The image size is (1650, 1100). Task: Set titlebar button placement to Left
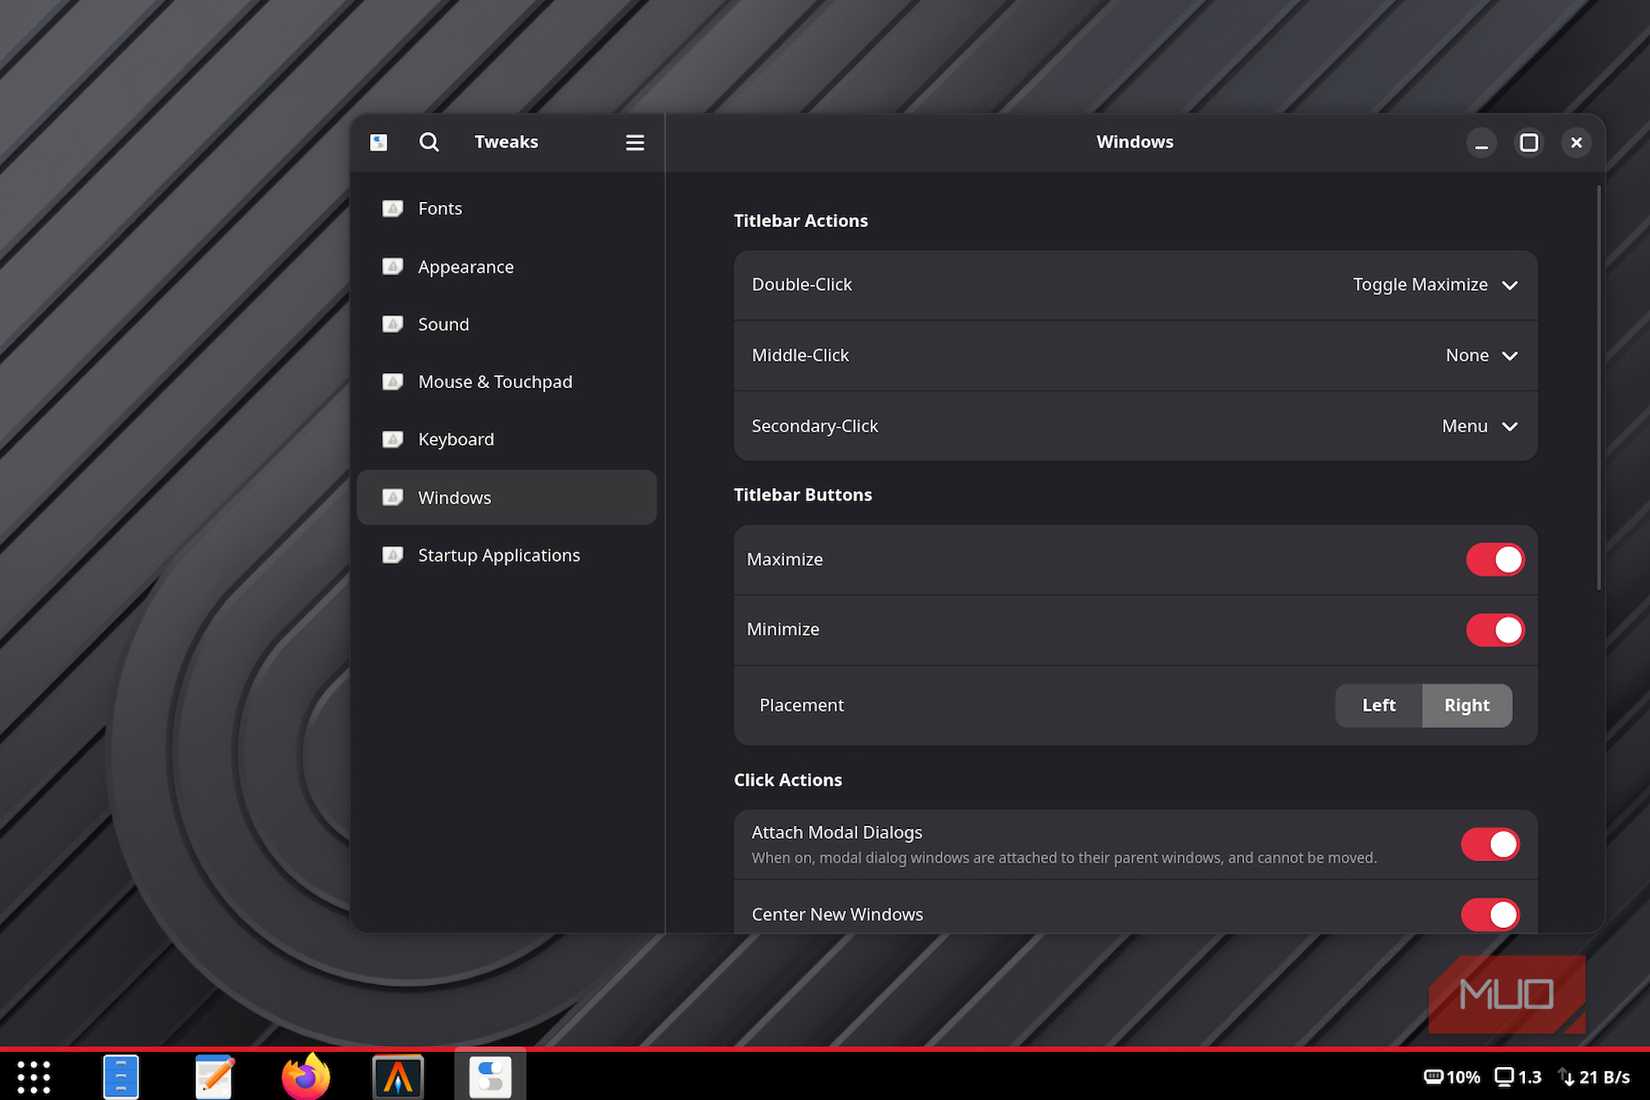coord(1379,705)
